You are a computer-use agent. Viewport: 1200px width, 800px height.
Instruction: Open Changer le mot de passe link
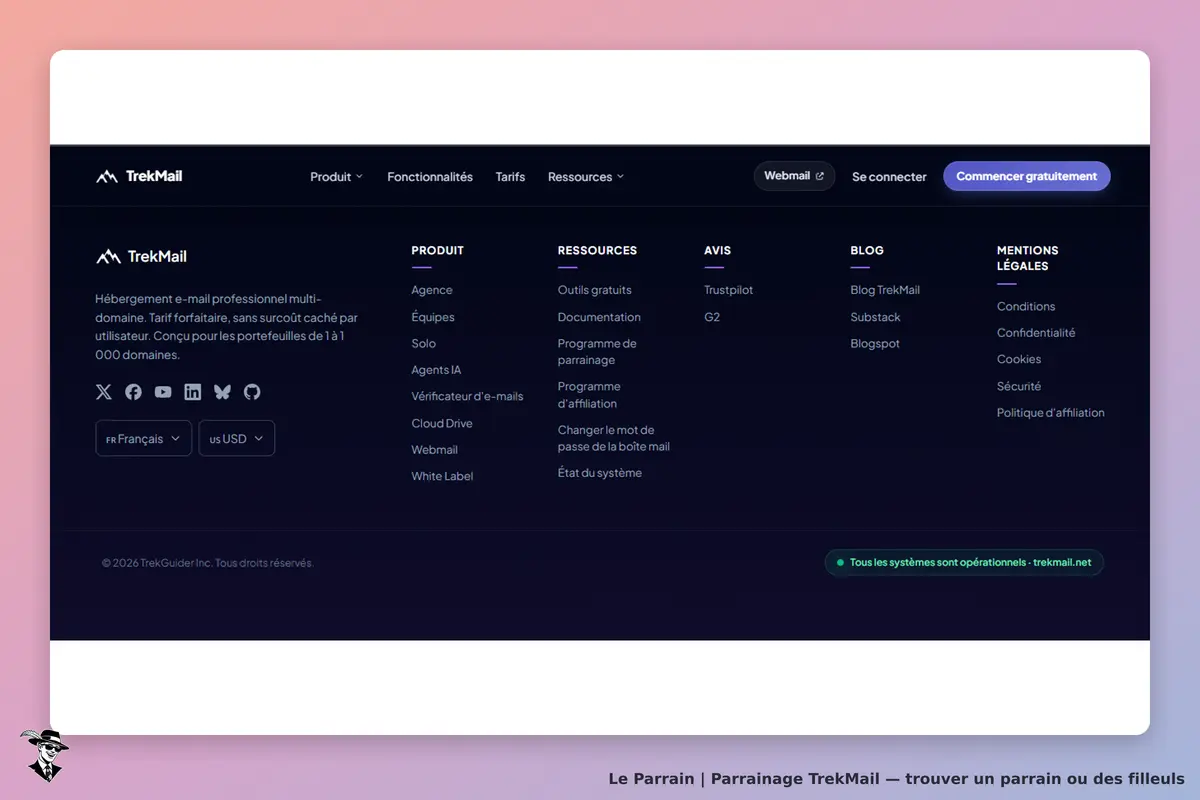click(x=614, y=438)
